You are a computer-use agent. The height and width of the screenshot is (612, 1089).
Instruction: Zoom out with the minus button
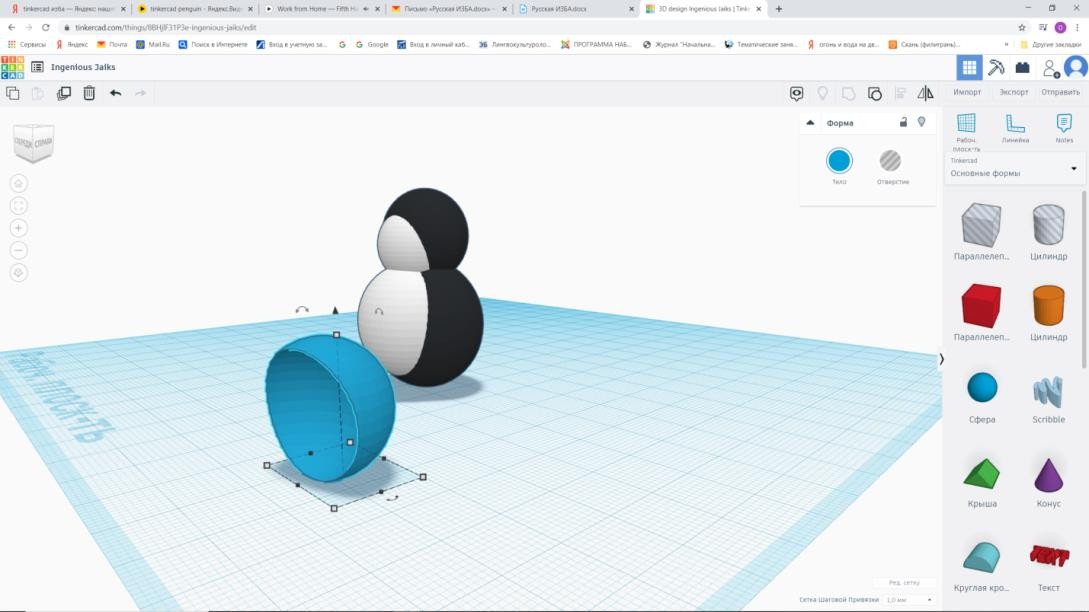[19, 250]
